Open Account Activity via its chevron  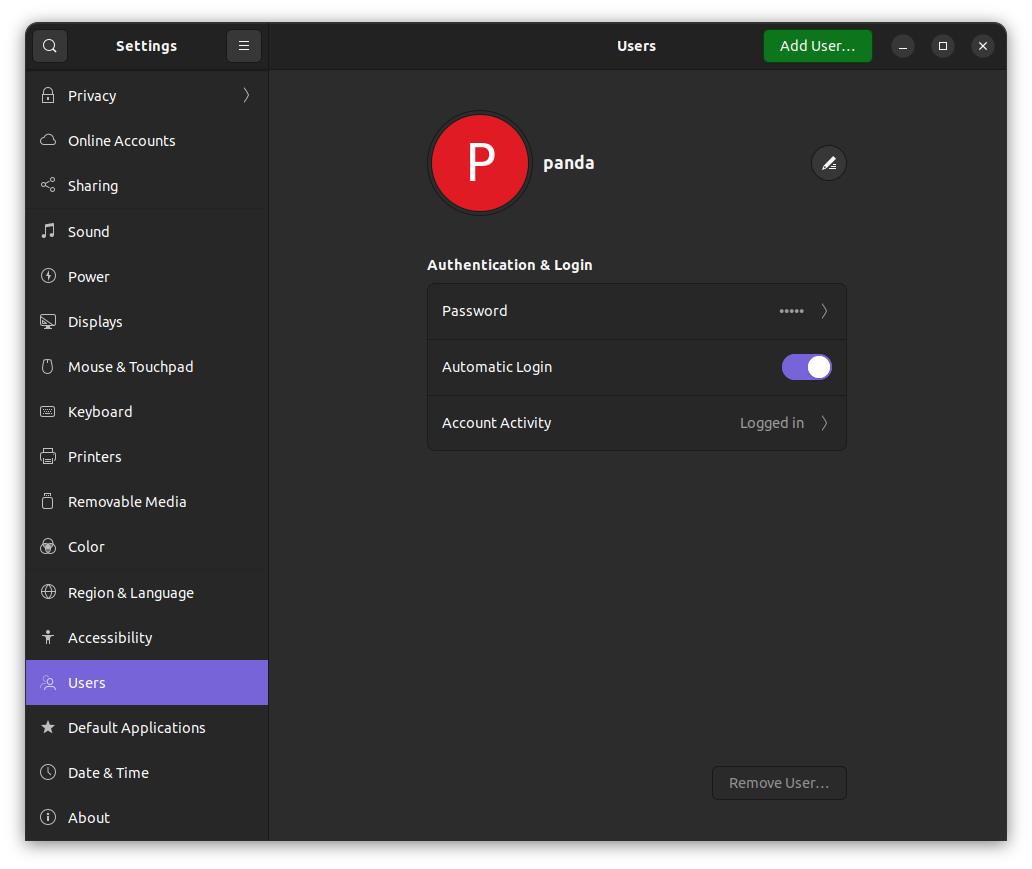coord(824,423)
